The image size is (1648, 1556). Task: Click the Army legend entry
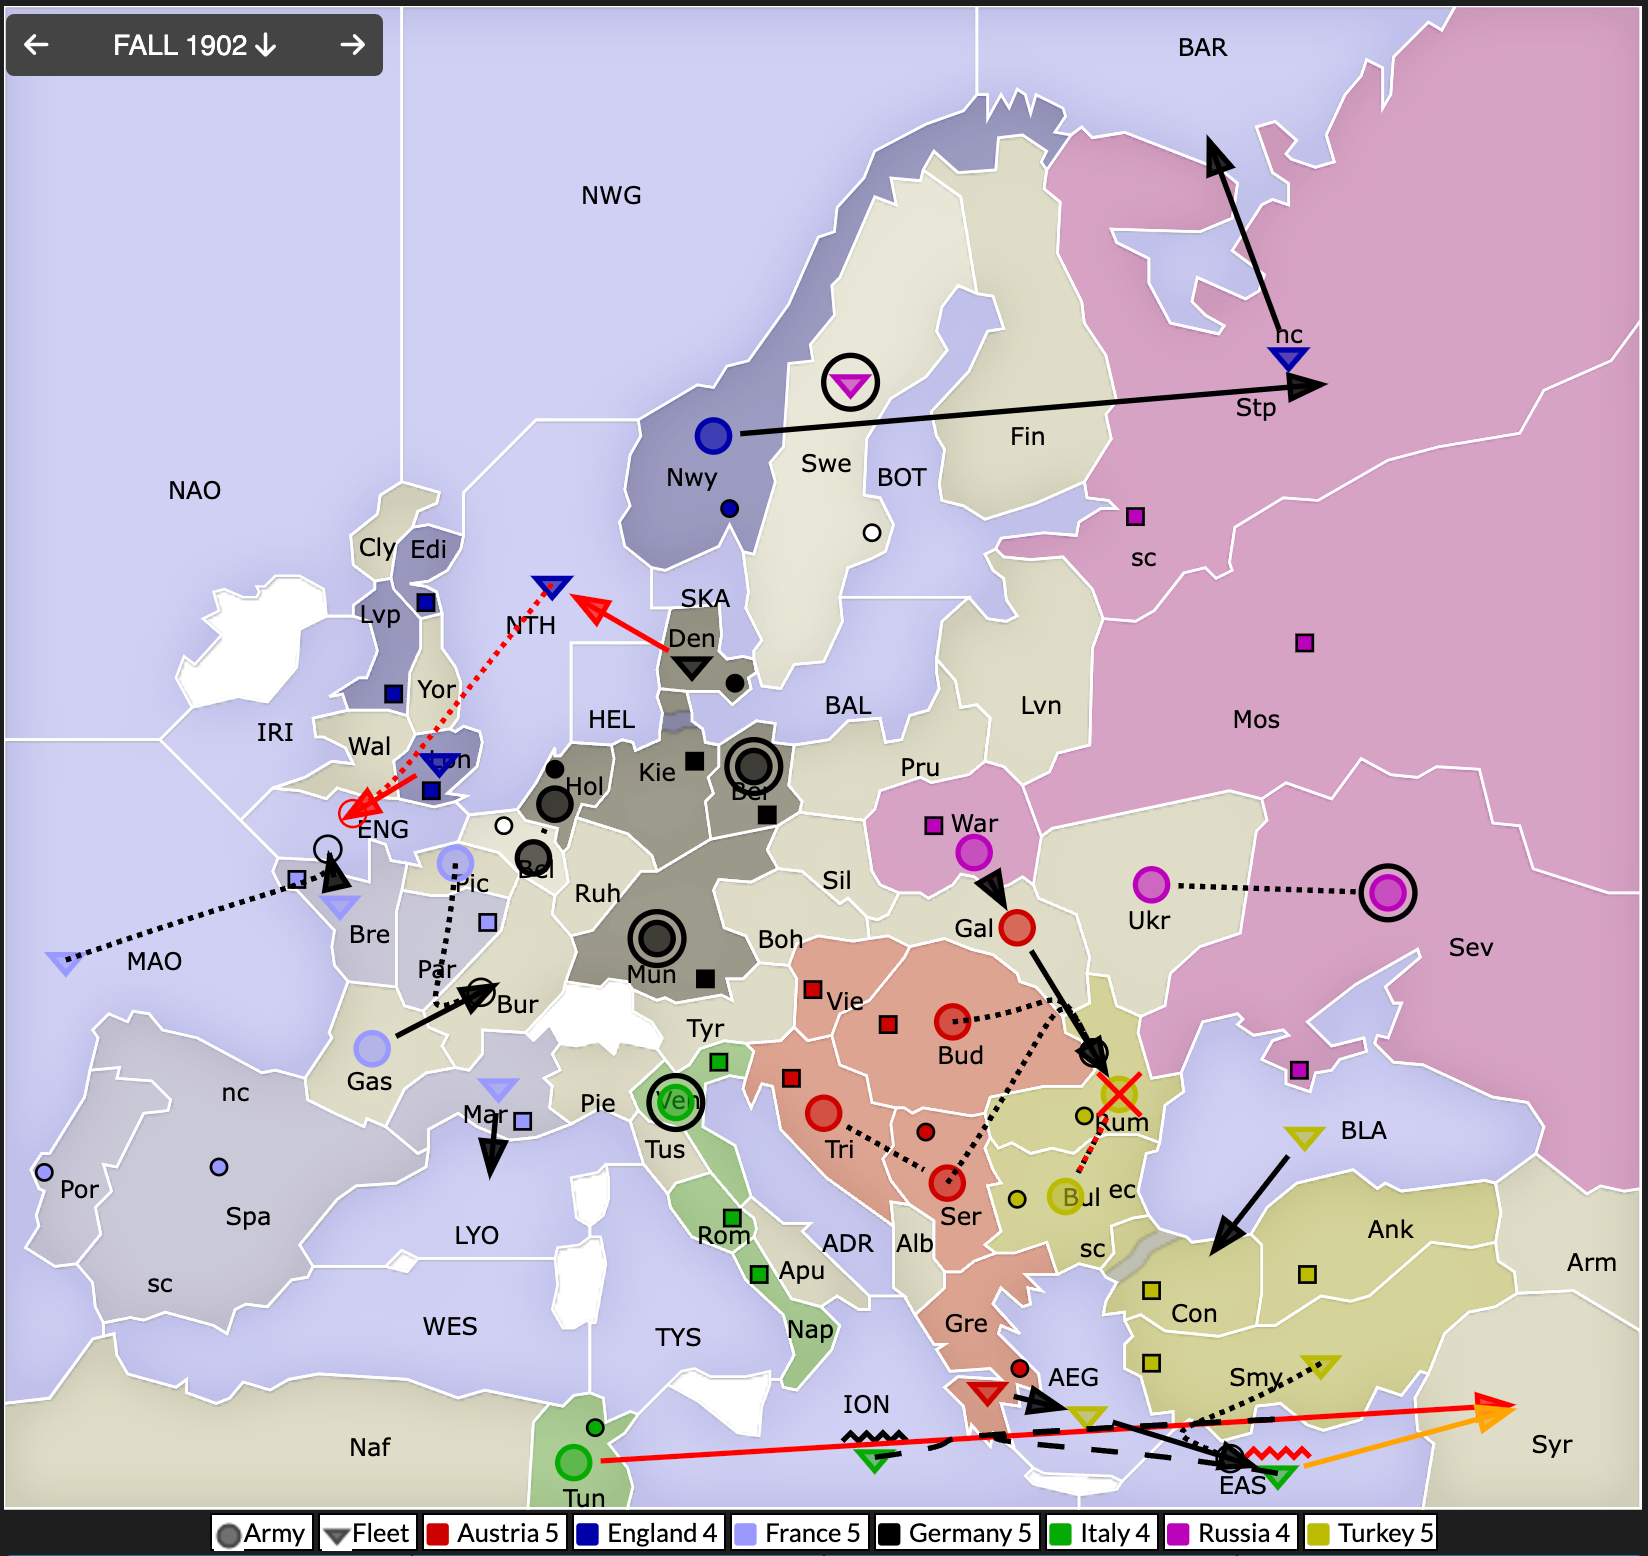pos(262,1533)
